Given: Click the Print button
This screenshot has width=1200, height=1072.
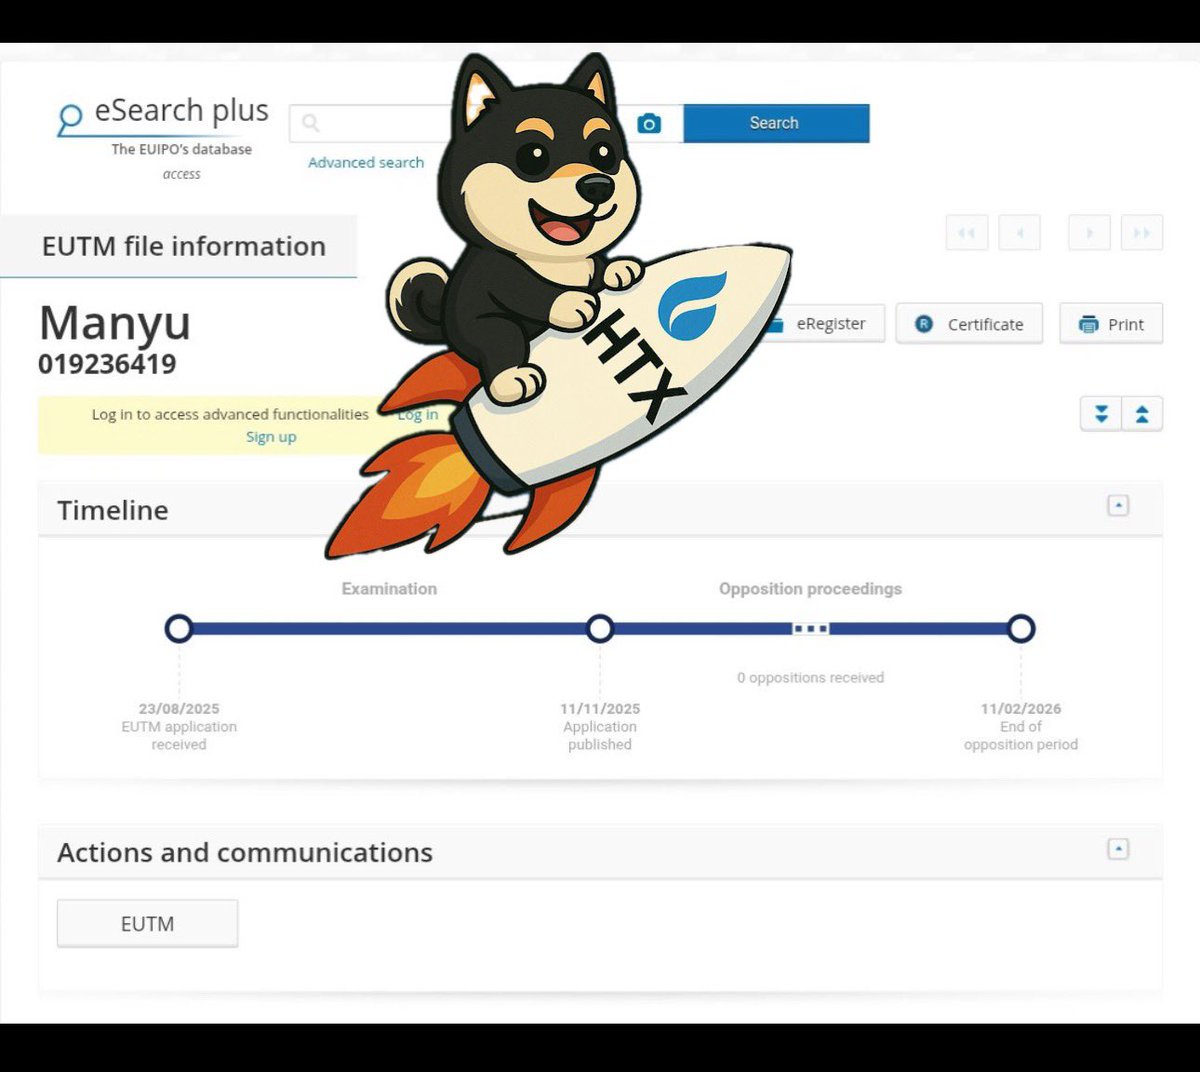Looking at the screenshot, I should [1111, 324].
